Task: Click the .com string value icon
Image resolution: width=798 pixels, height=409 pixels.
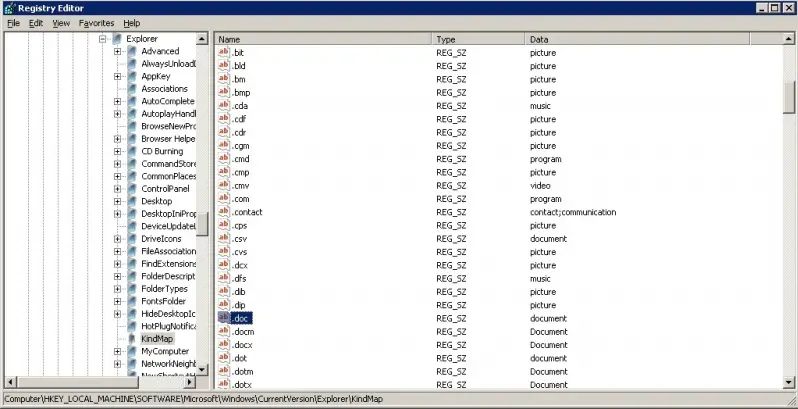Action: click(223, 198)
